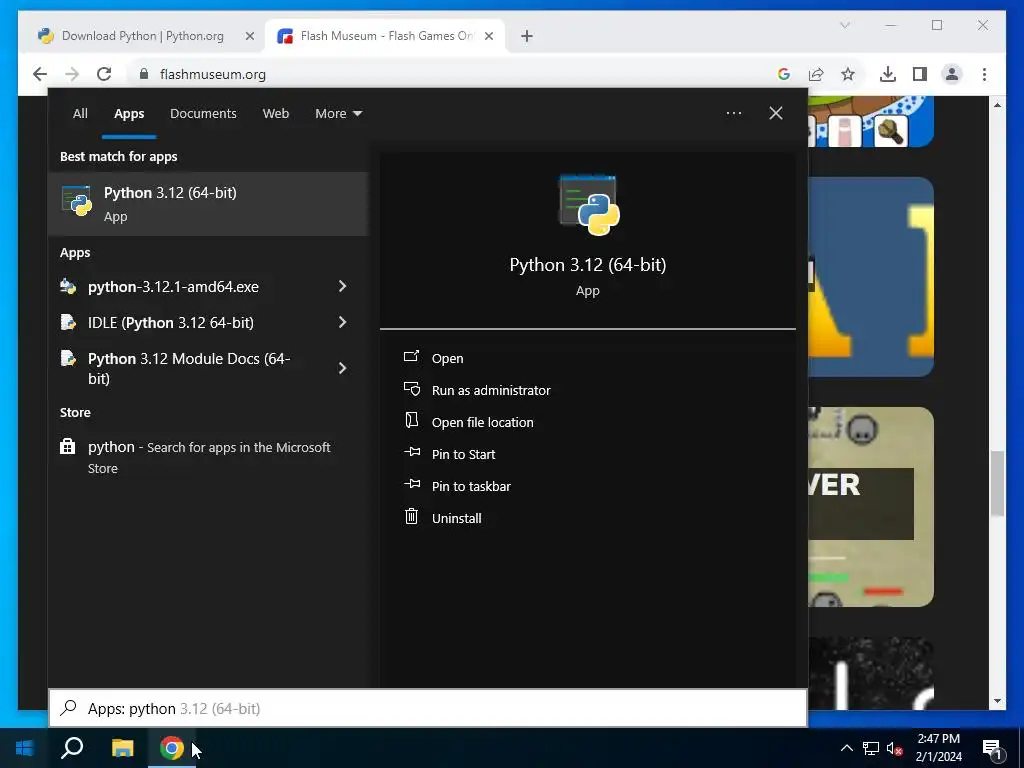
Task: Click the search box with python text
Action: tap(428, 709)
